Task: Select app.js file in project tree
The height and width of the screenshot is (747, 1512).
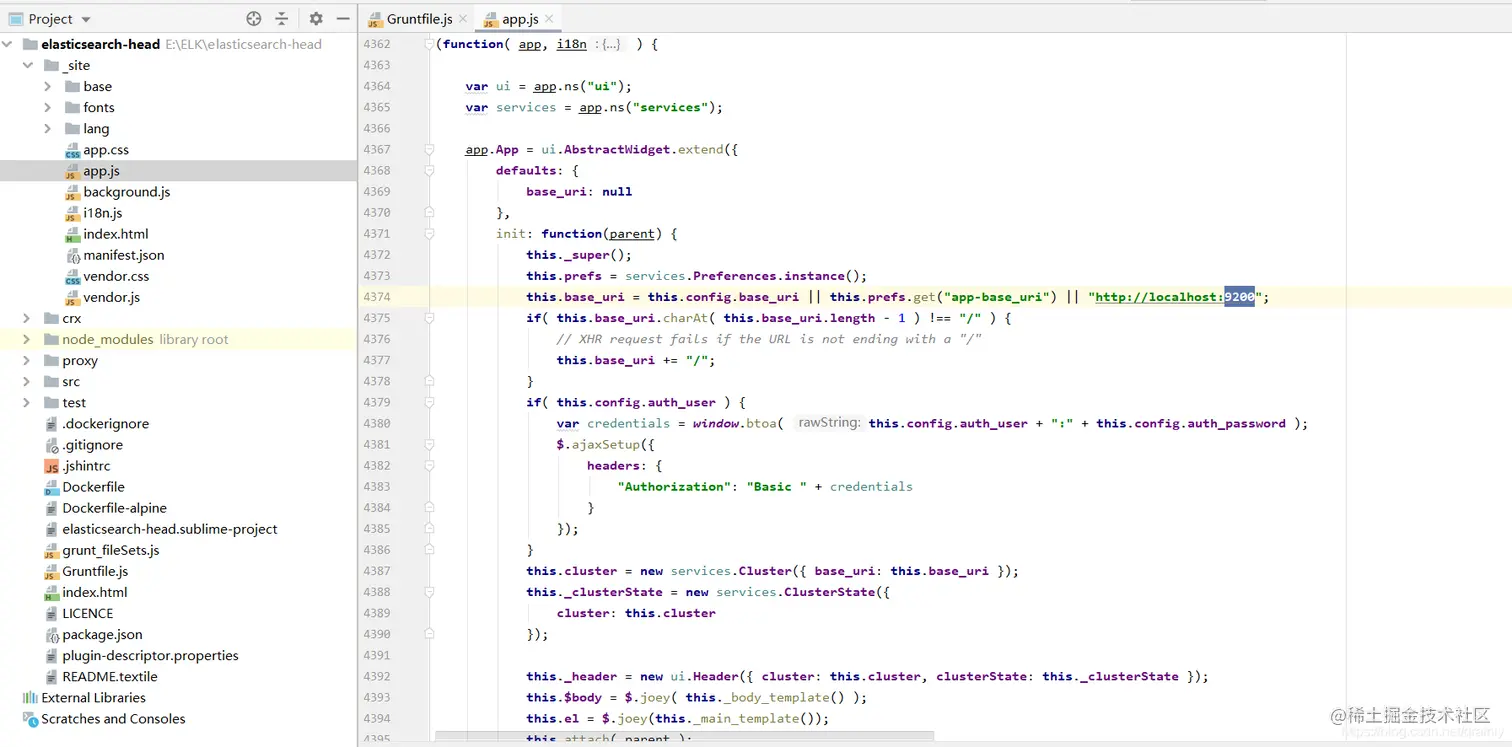Action: [x=101, y=171]
